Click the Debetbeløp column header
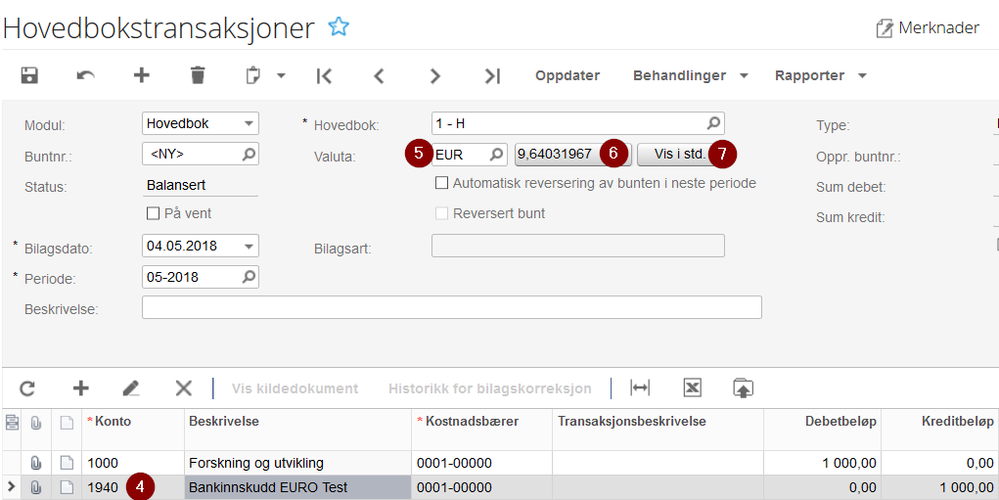Viewport: 999px width, 500px height. [x=823, y=430]
